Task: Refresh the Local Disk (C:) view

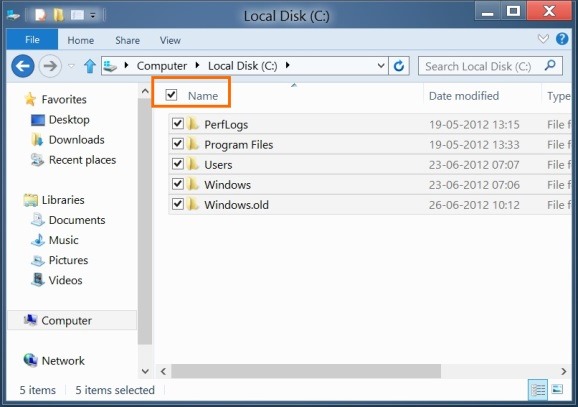Action: coord(399,66)
